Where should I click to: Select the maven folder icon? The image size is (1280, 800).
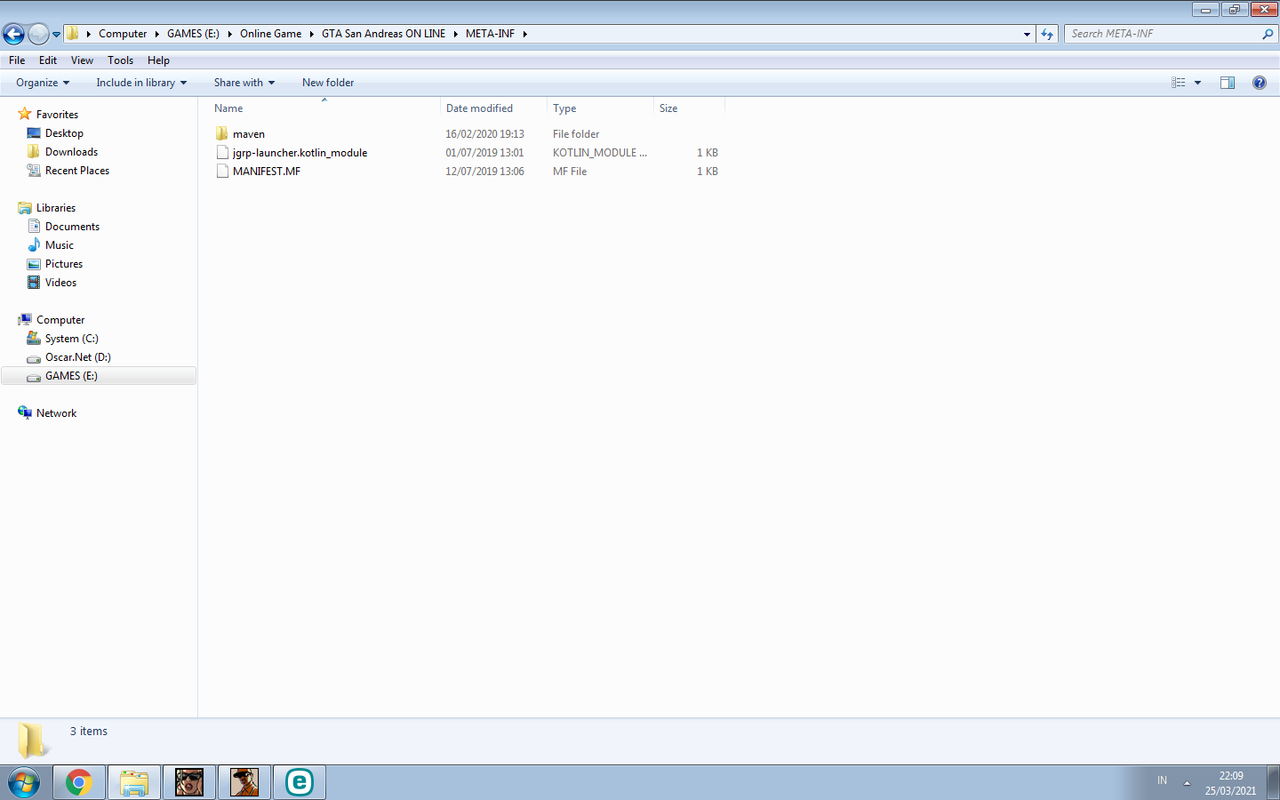[222, 134]
